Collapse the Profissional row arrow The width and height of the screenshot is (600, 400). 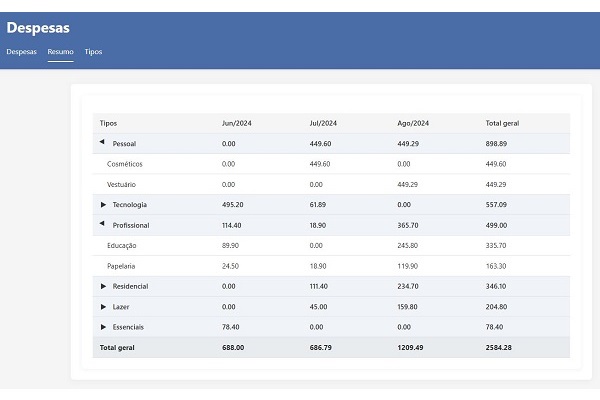coord(103,225)
